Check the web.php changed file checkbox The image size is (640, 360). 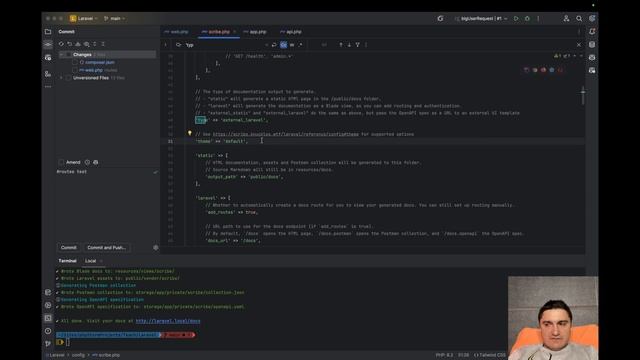[75, 70]
